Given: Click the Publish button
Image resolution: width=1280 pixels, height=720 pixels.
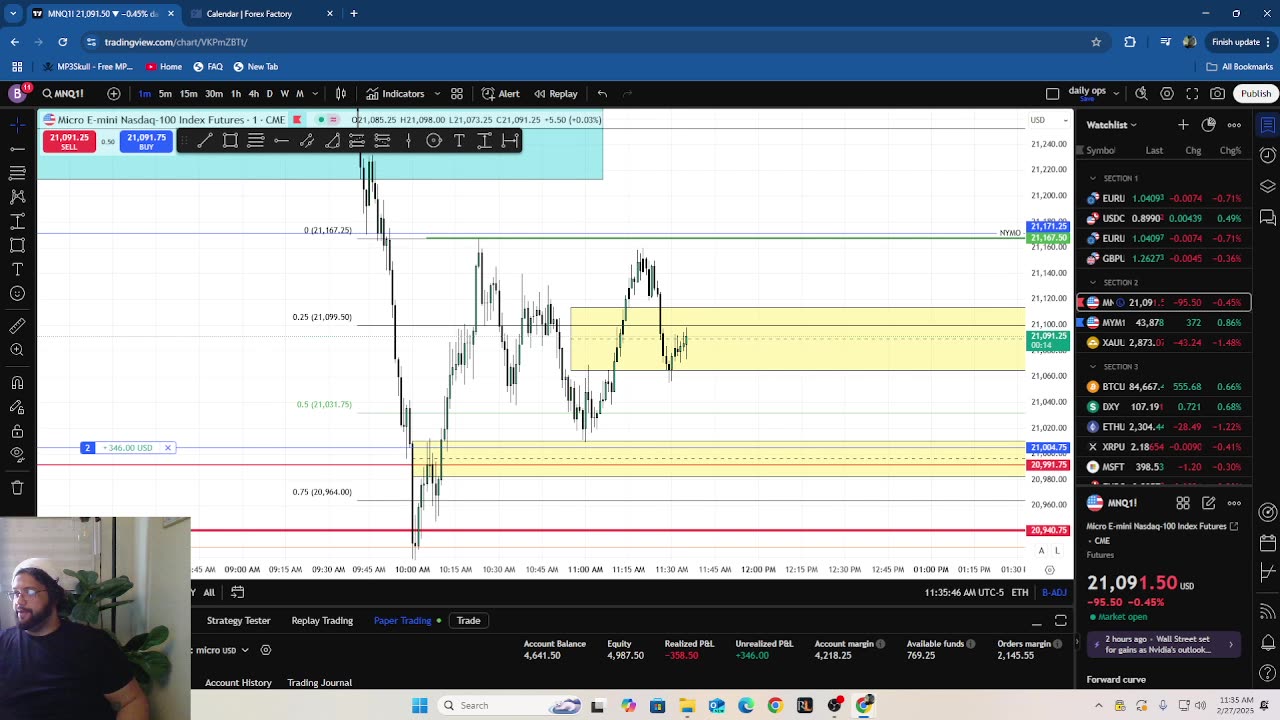Looking at the screenshot, I should [1256, 94].
